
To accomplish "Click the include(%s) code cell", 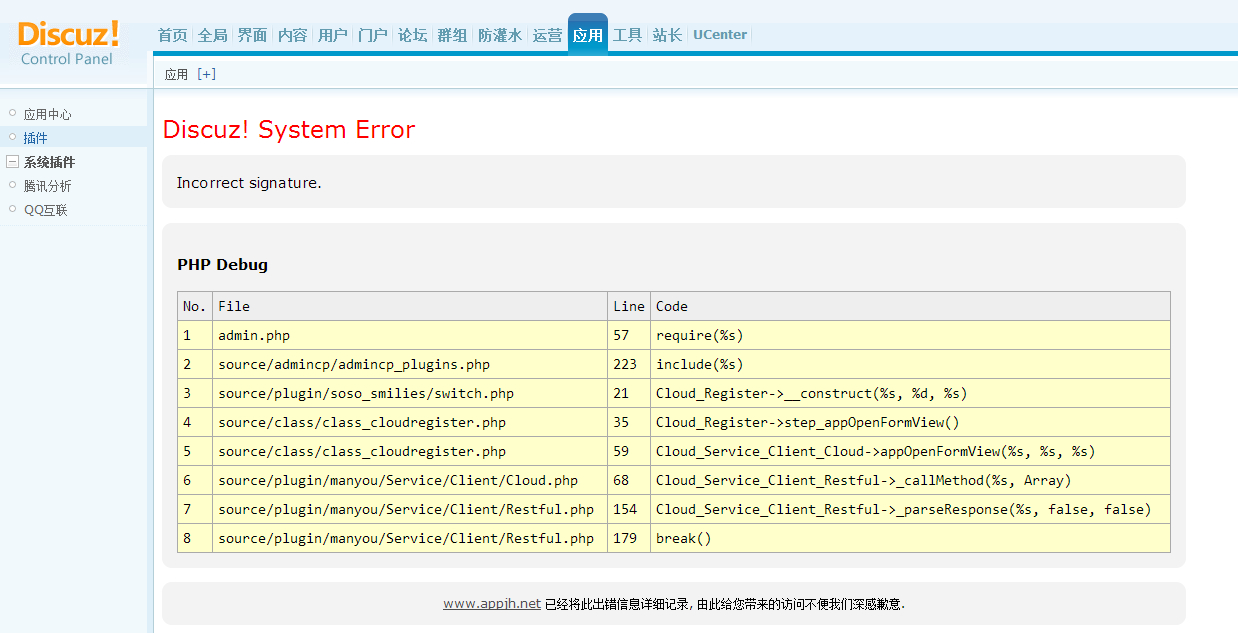I will pos(910,365).
